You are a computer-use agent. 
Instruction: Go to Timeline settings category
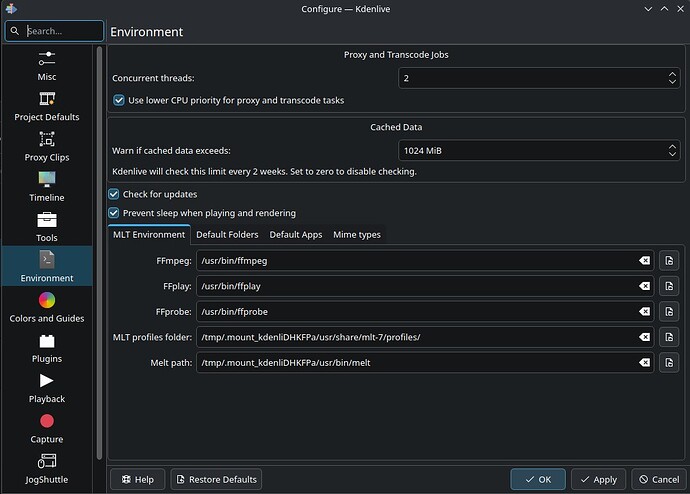47,186
